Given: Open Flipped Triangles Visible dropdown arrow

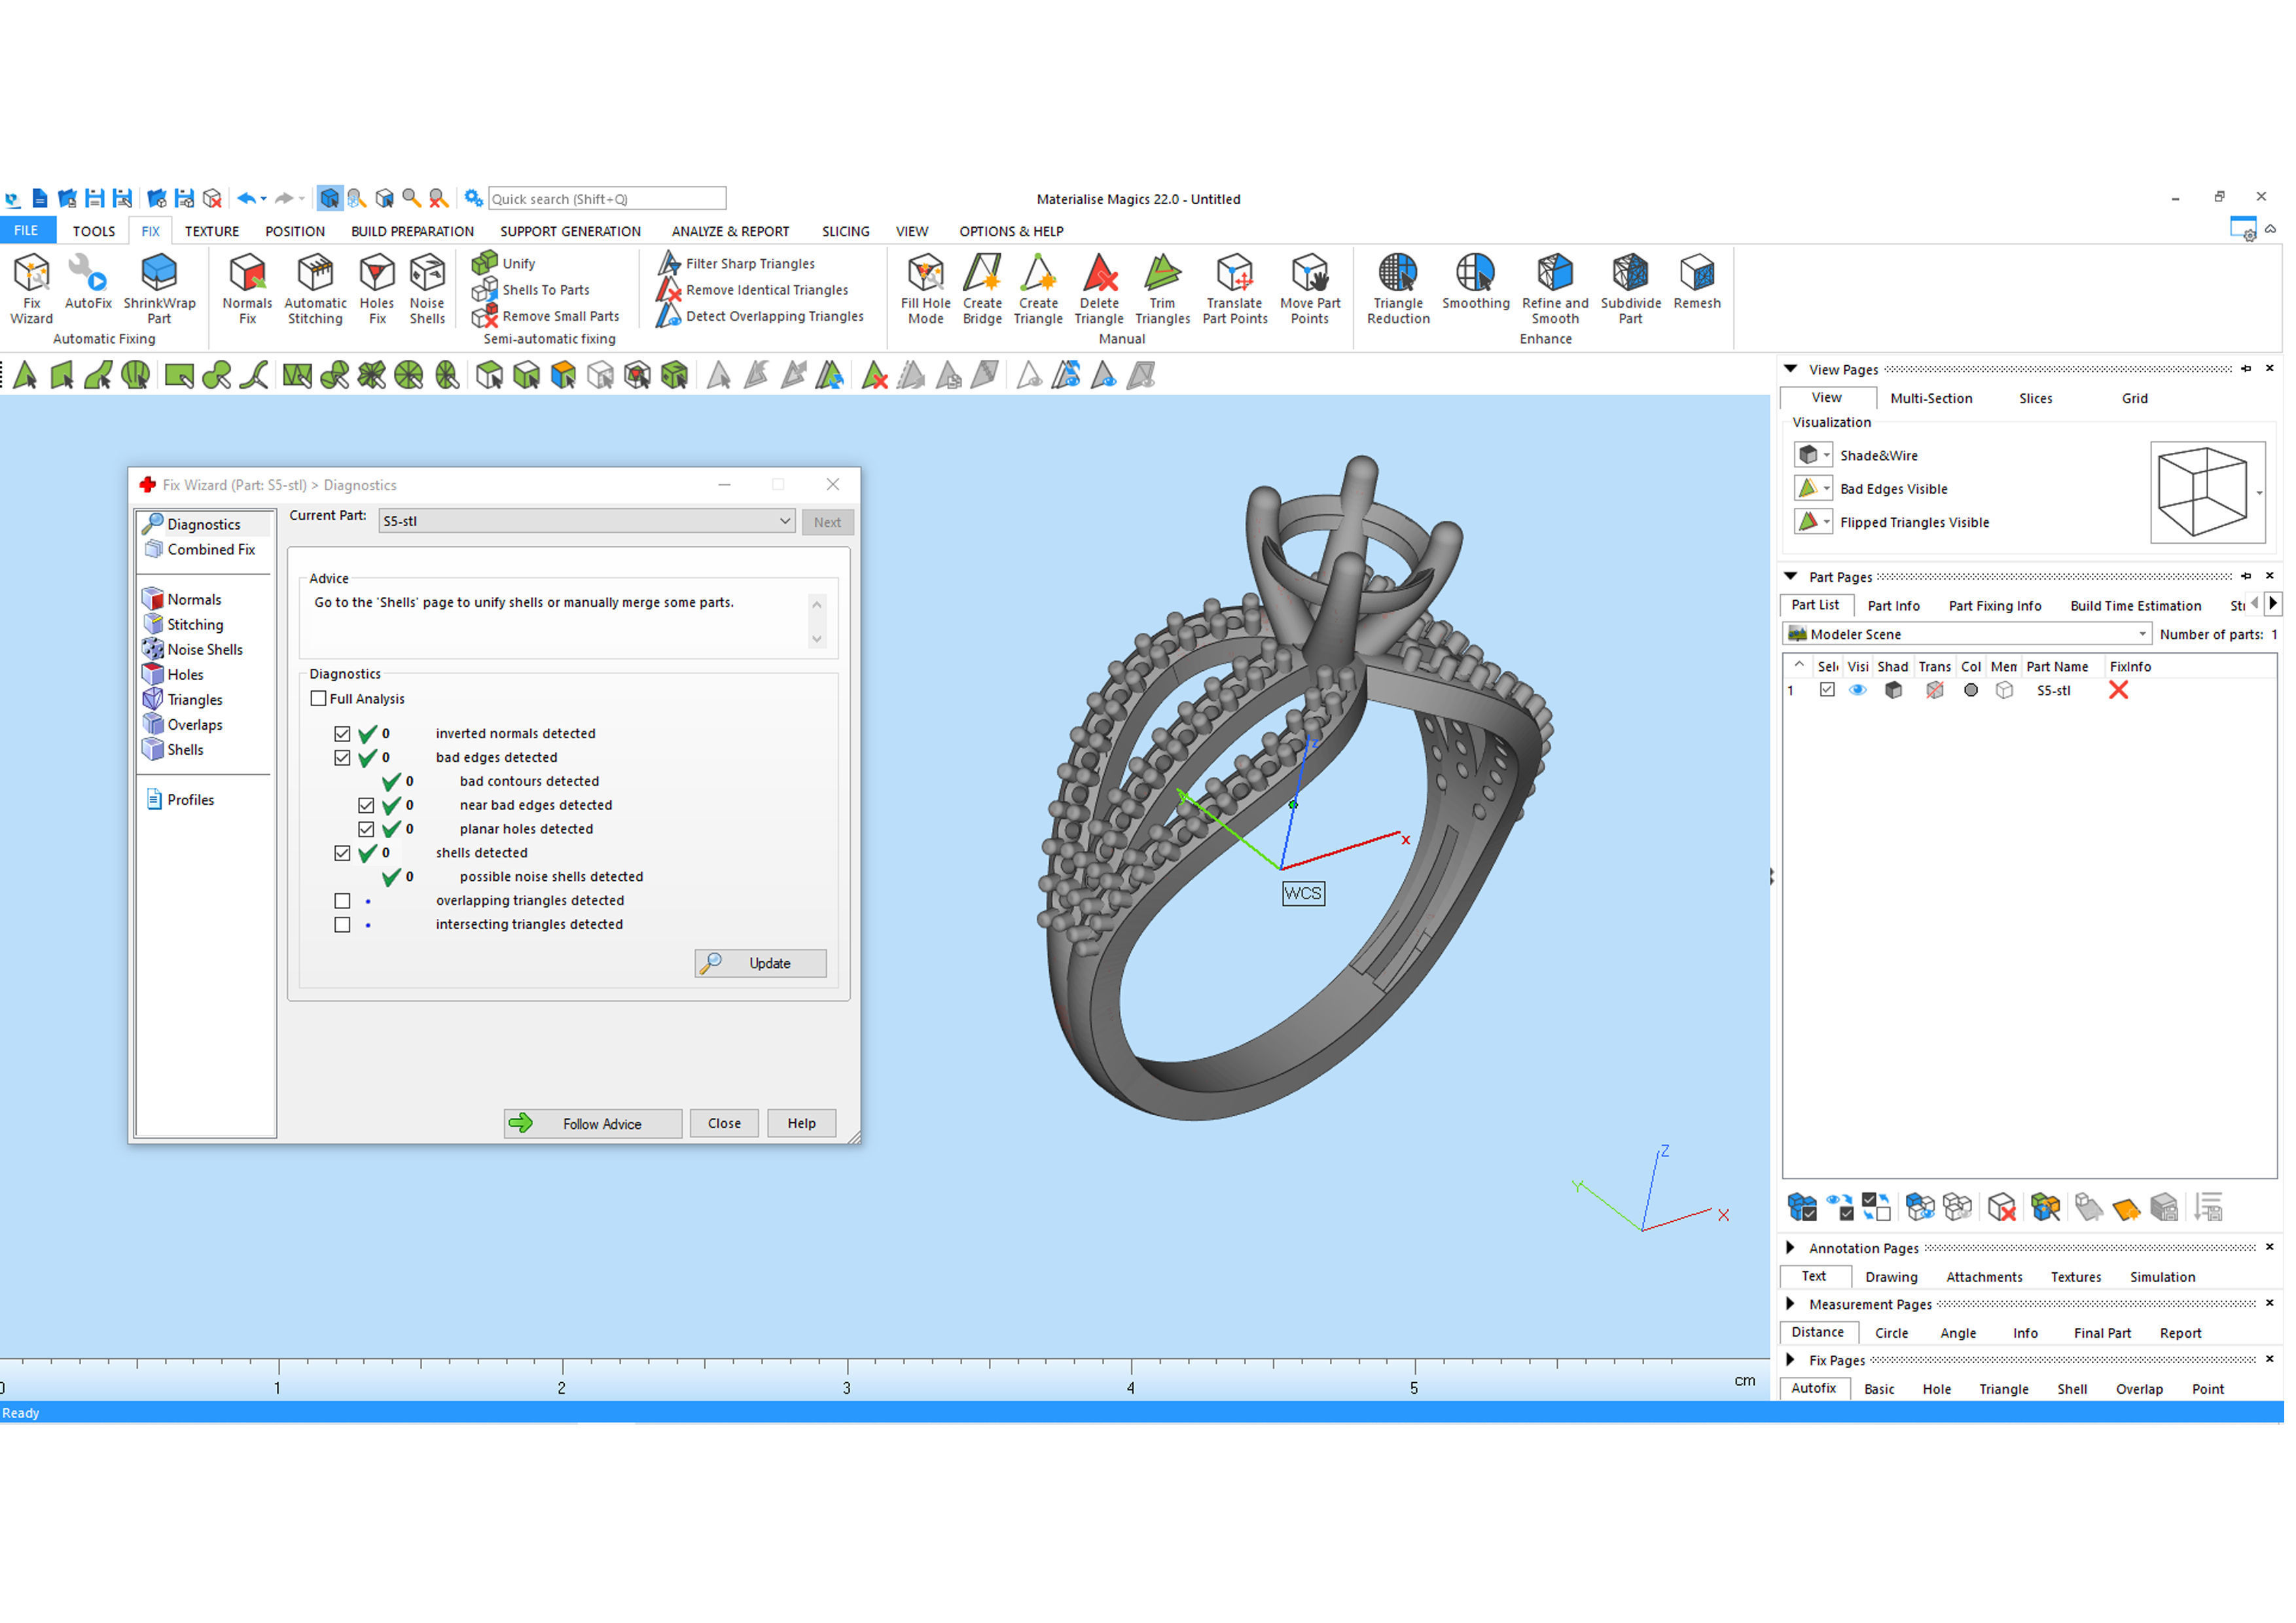Looking at the screenshot, I should (1827, 522).
